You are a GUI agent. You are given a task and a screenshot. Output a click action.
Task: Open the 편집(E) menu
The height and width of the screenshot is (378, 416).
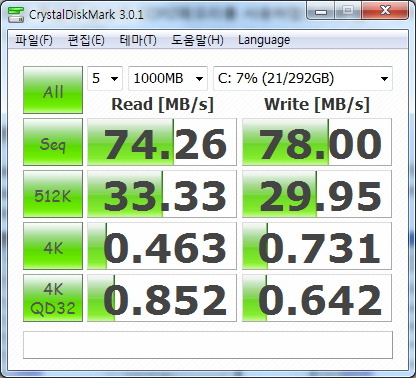click(x=86, y=40)
